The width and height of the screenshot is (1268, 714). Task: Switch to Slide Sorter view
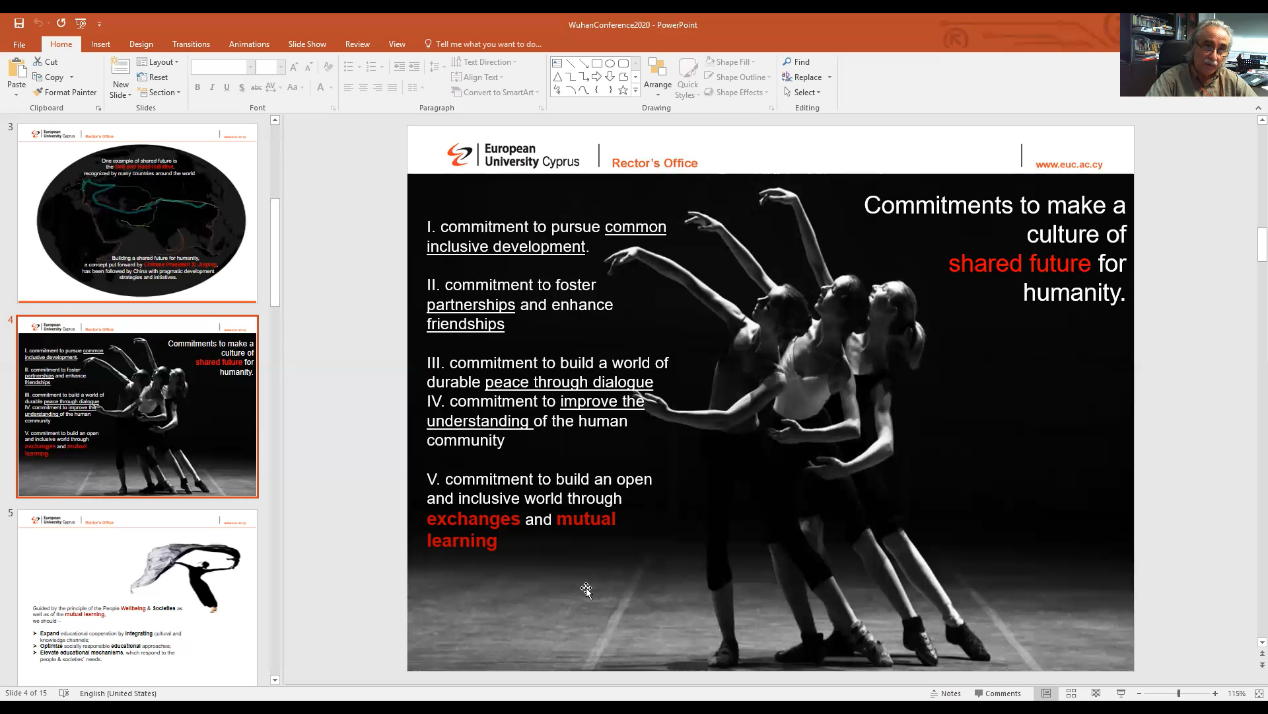tap(1070, 693)
